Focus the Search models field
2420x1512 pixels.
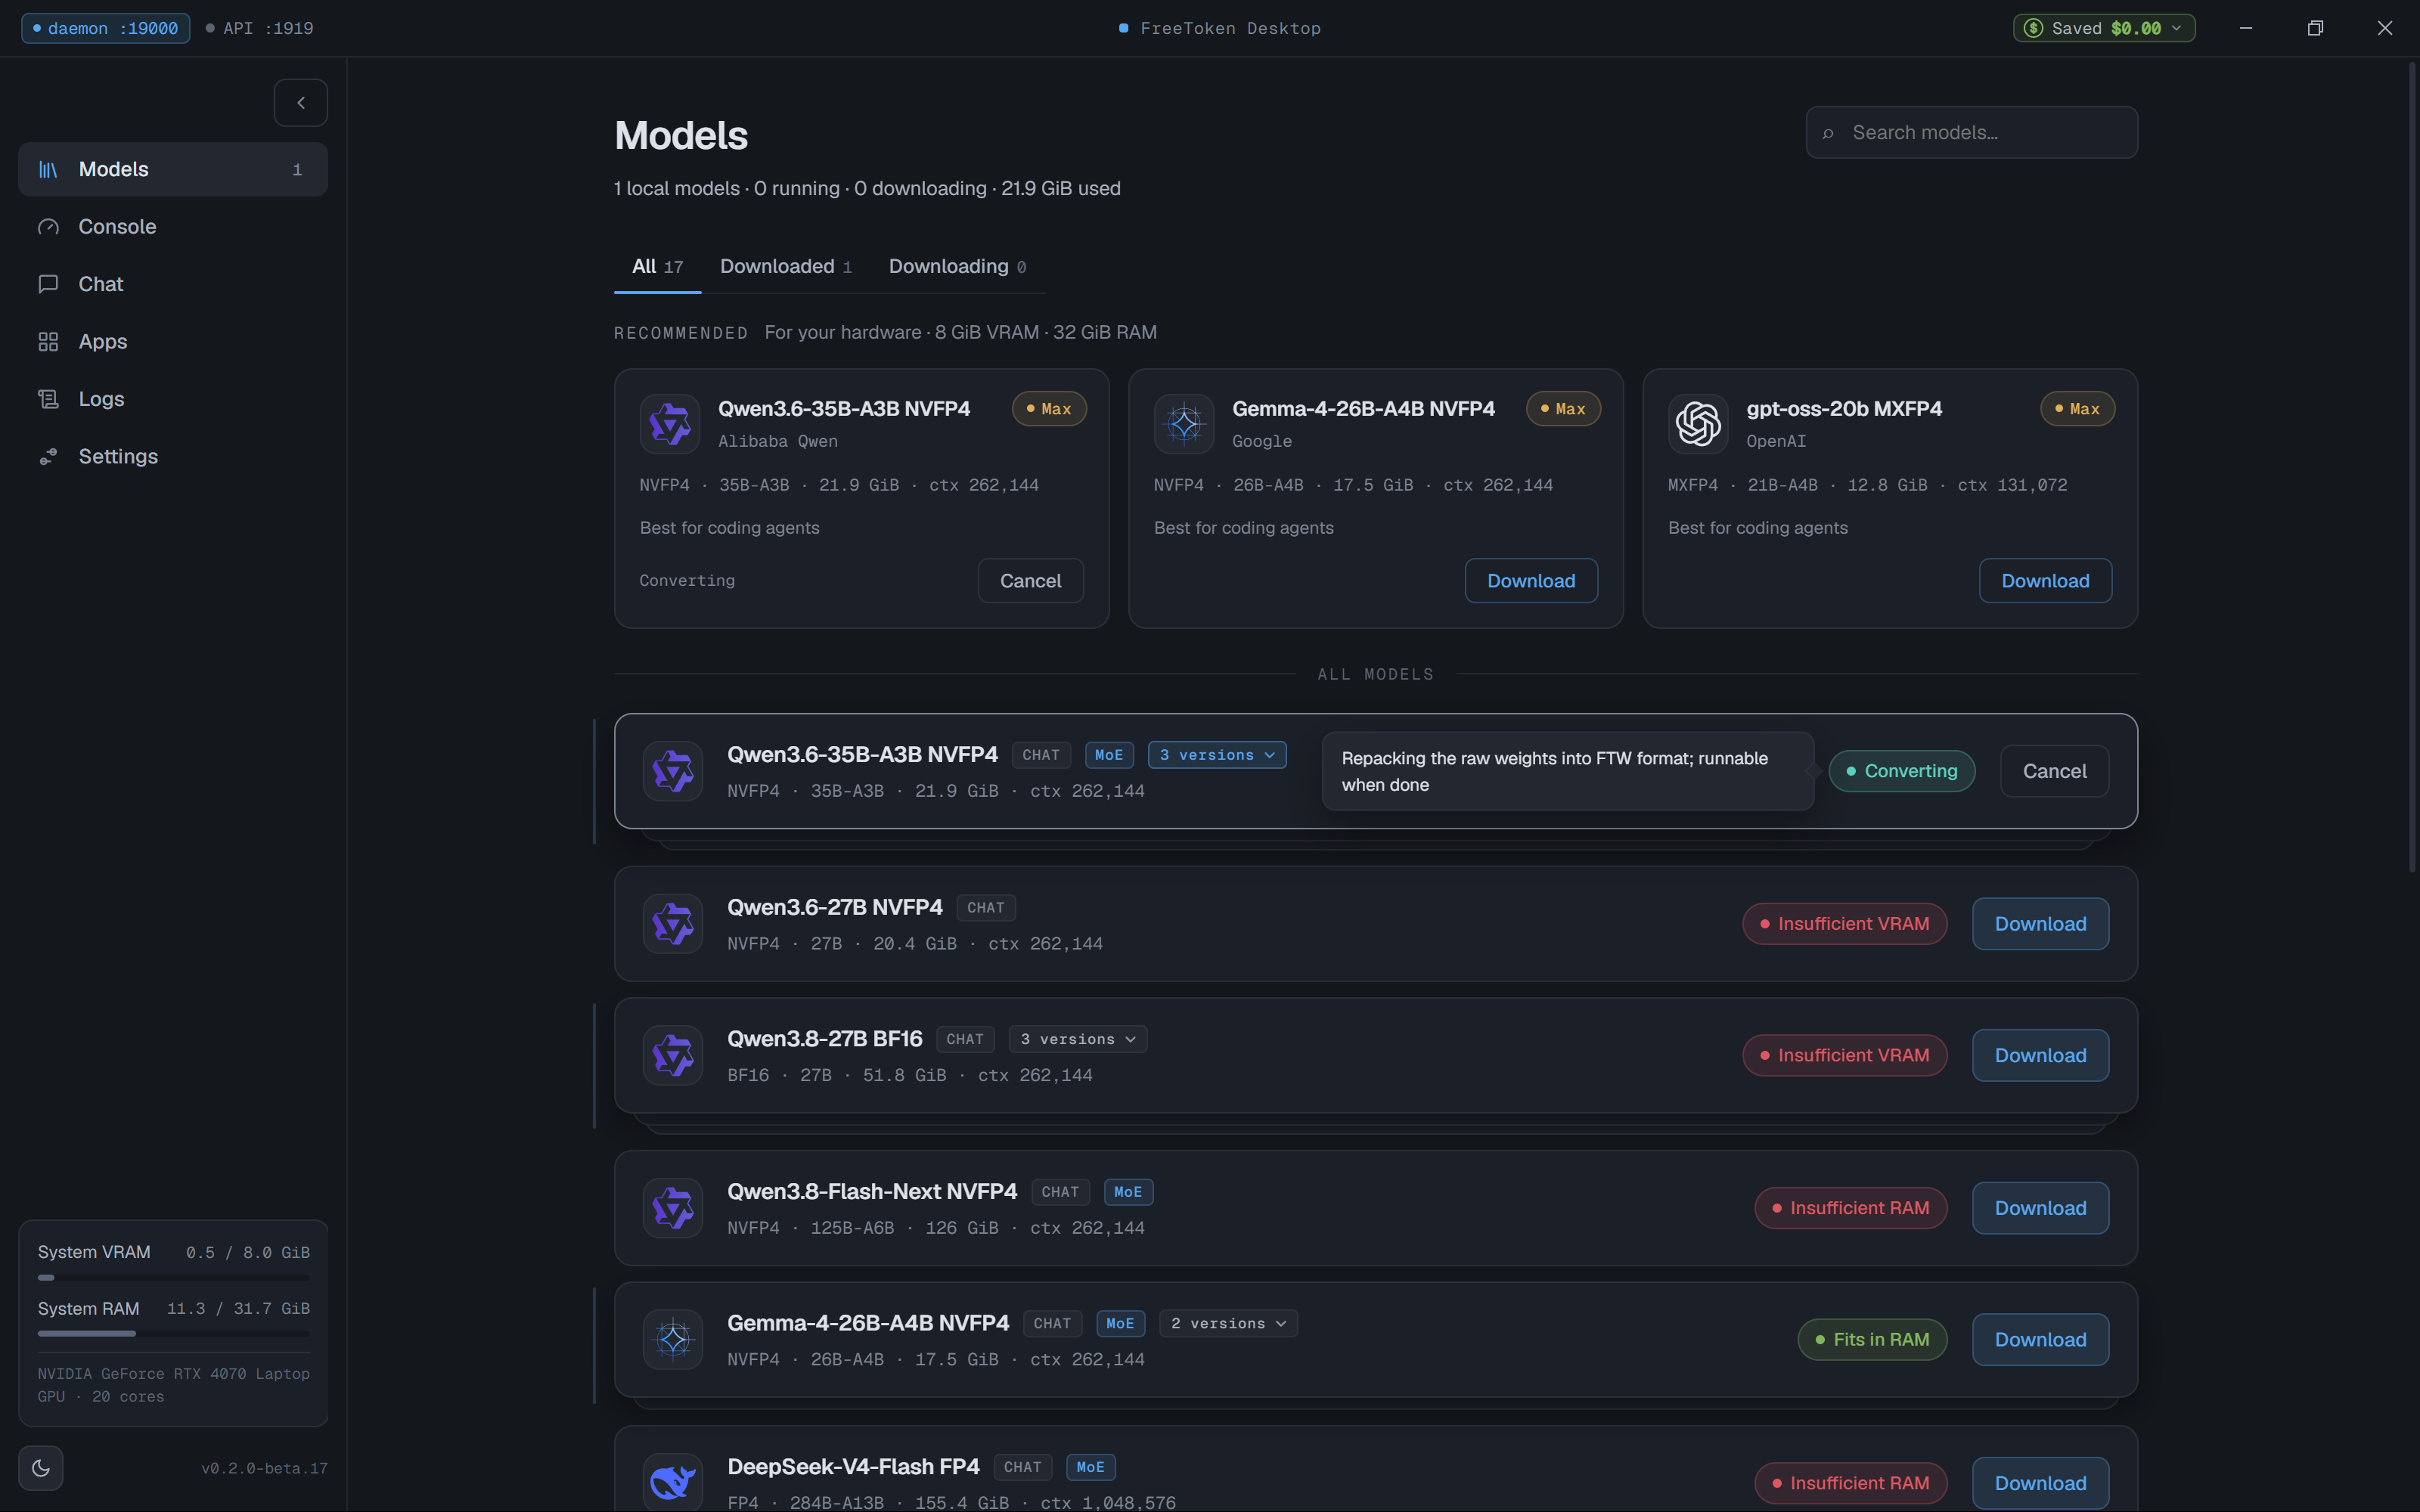1971,133
